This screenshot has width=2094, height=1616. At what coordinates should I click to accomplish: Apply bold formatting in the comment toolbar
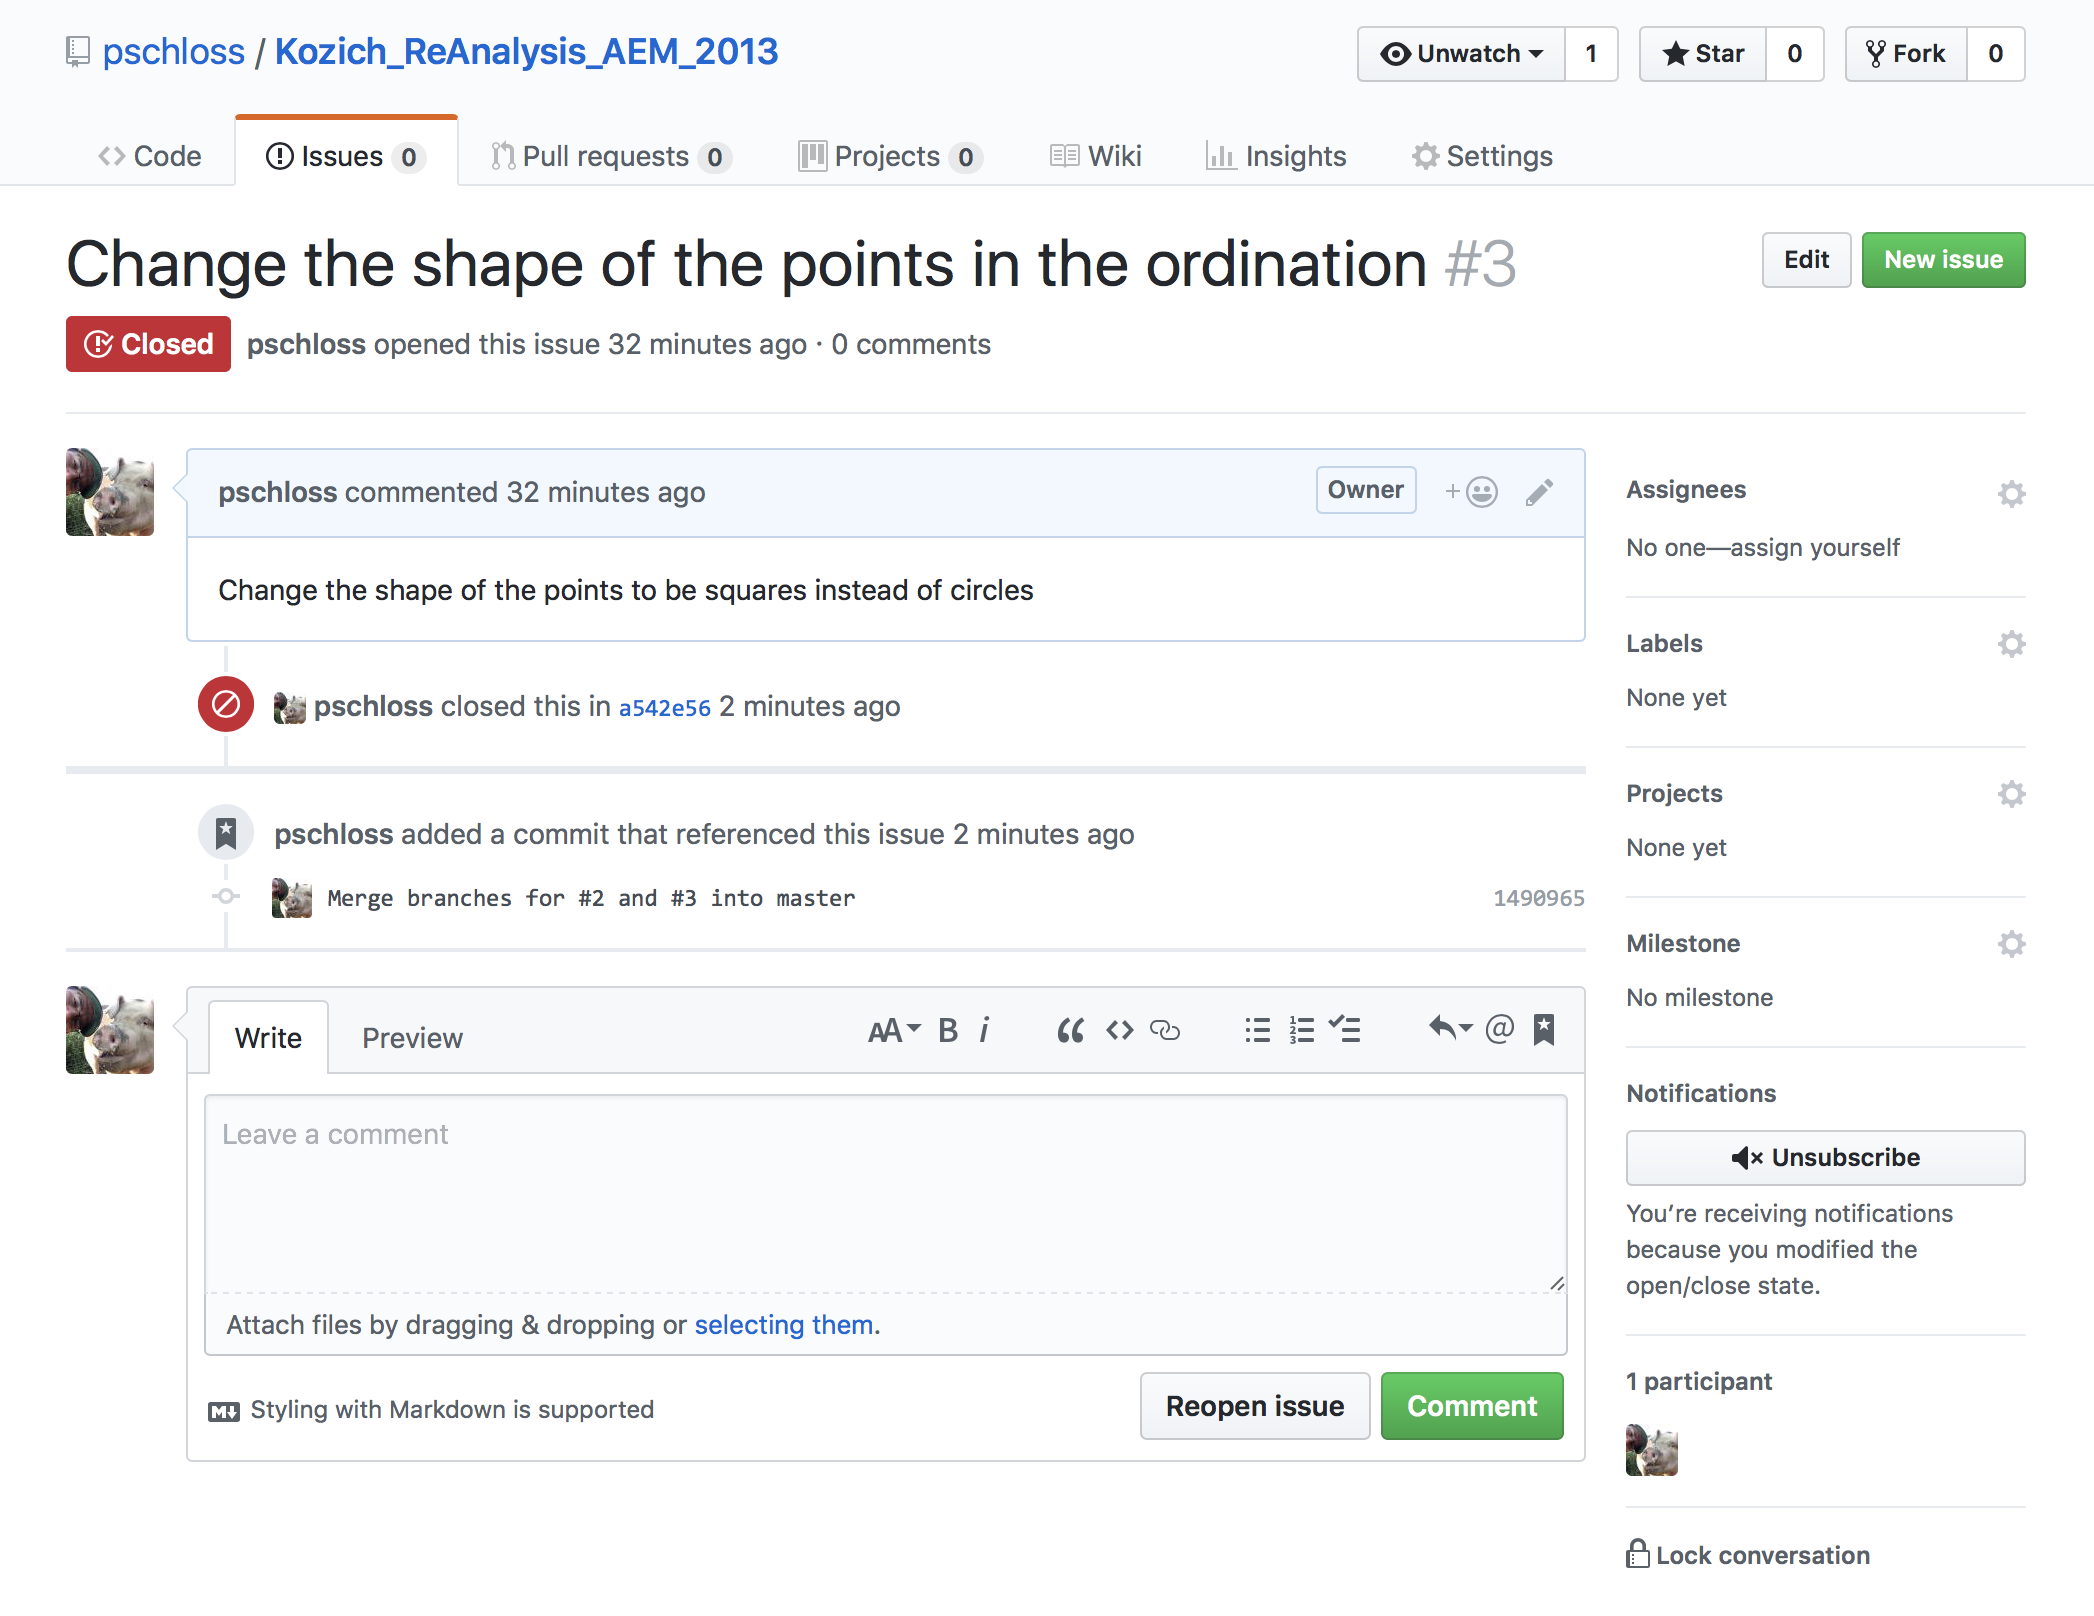(x=948, y=1030)
